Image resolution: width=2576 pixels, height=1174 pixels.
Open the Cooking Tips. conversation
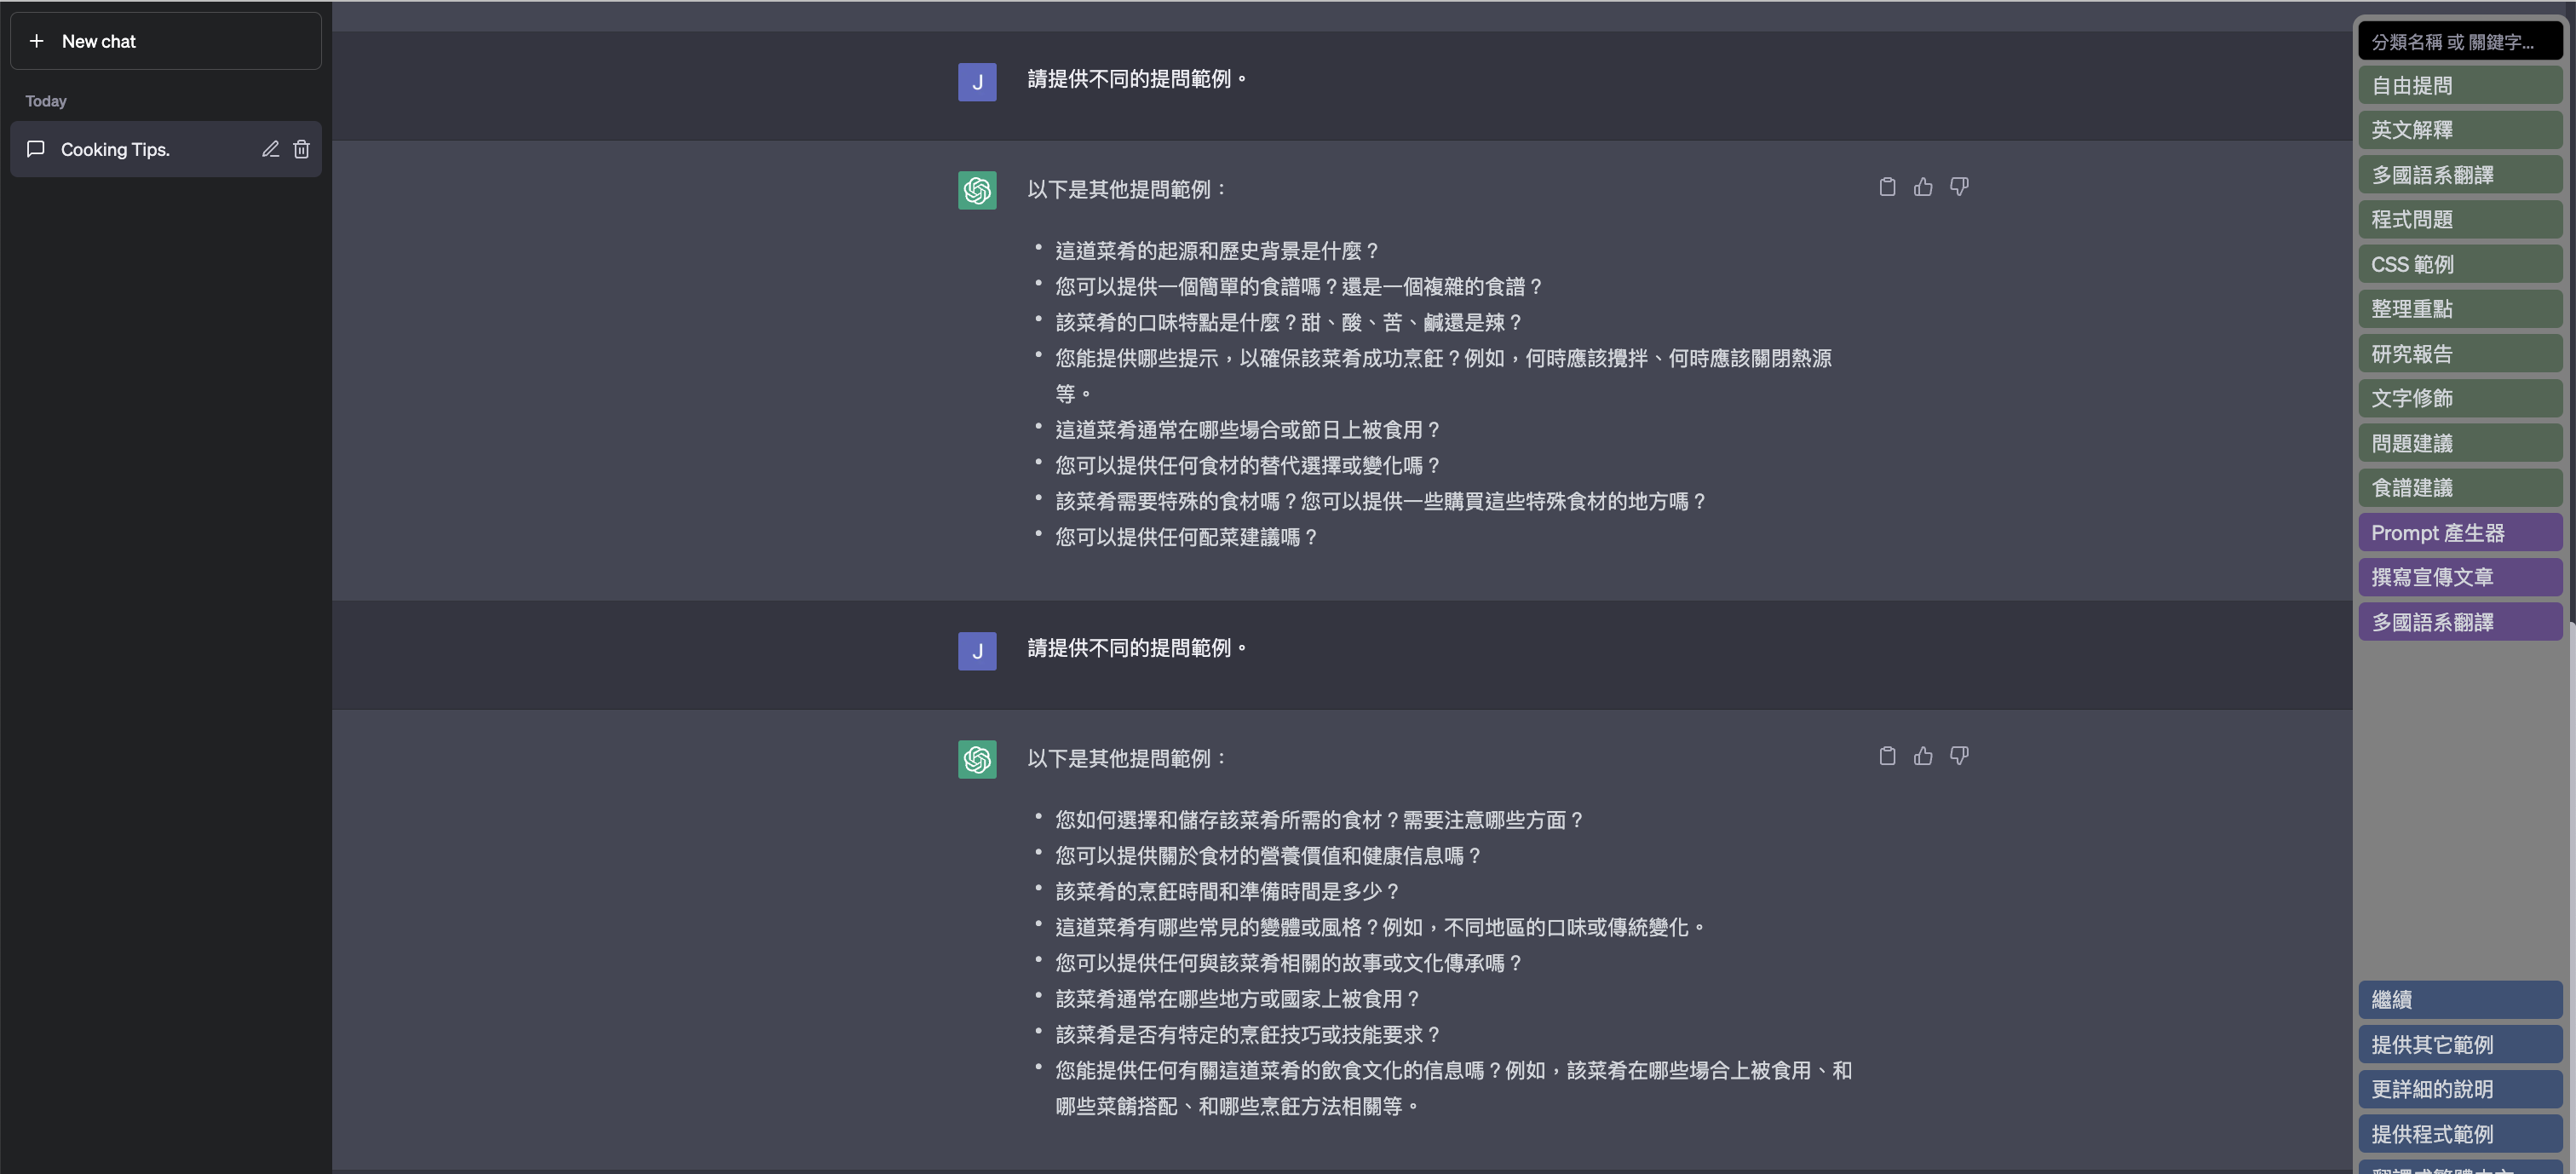[x=116, y=150]
